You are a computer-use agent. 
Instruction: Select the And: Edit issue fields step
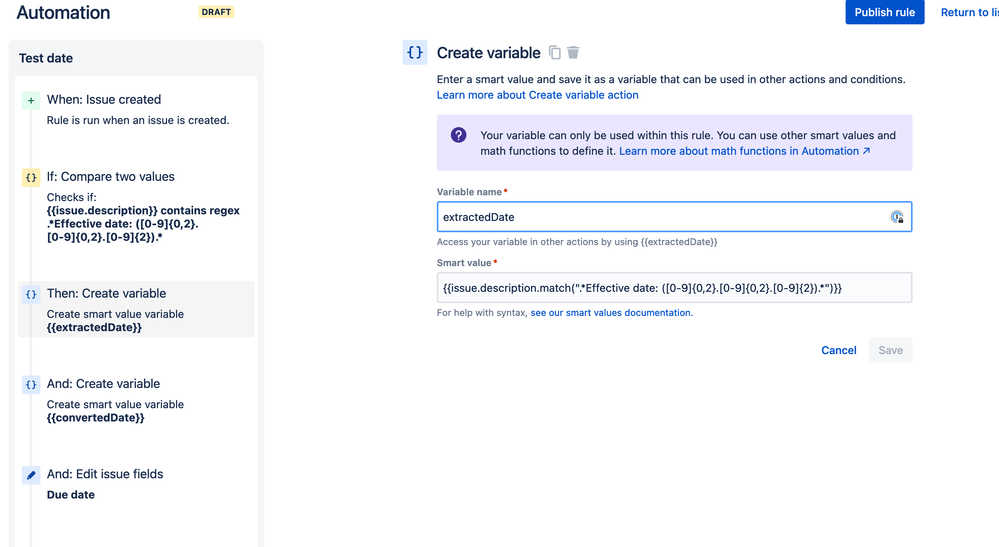tap(136, 484)
